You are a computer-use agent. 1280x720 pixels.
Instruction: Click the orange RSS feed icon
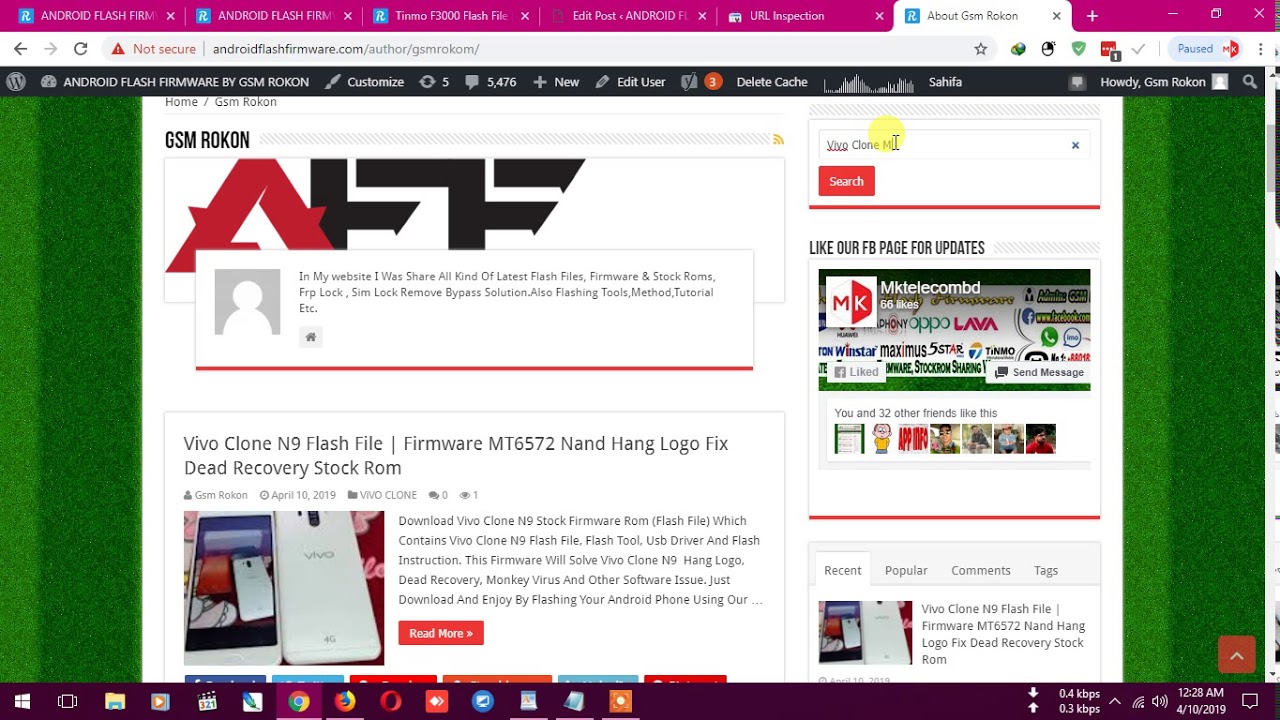[x=778, y=140]
